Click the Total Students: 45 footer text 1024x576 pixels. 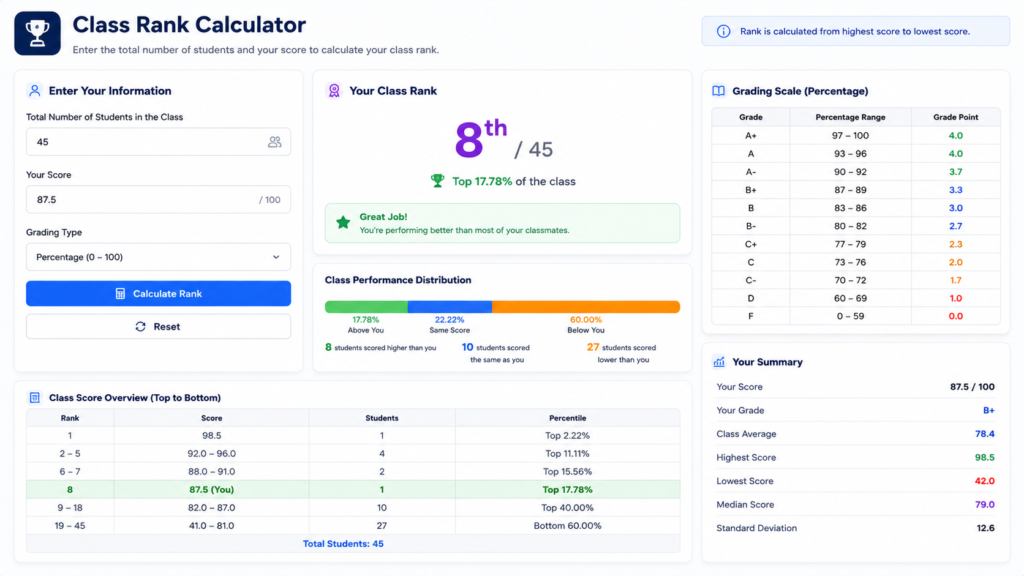[343, 544]
